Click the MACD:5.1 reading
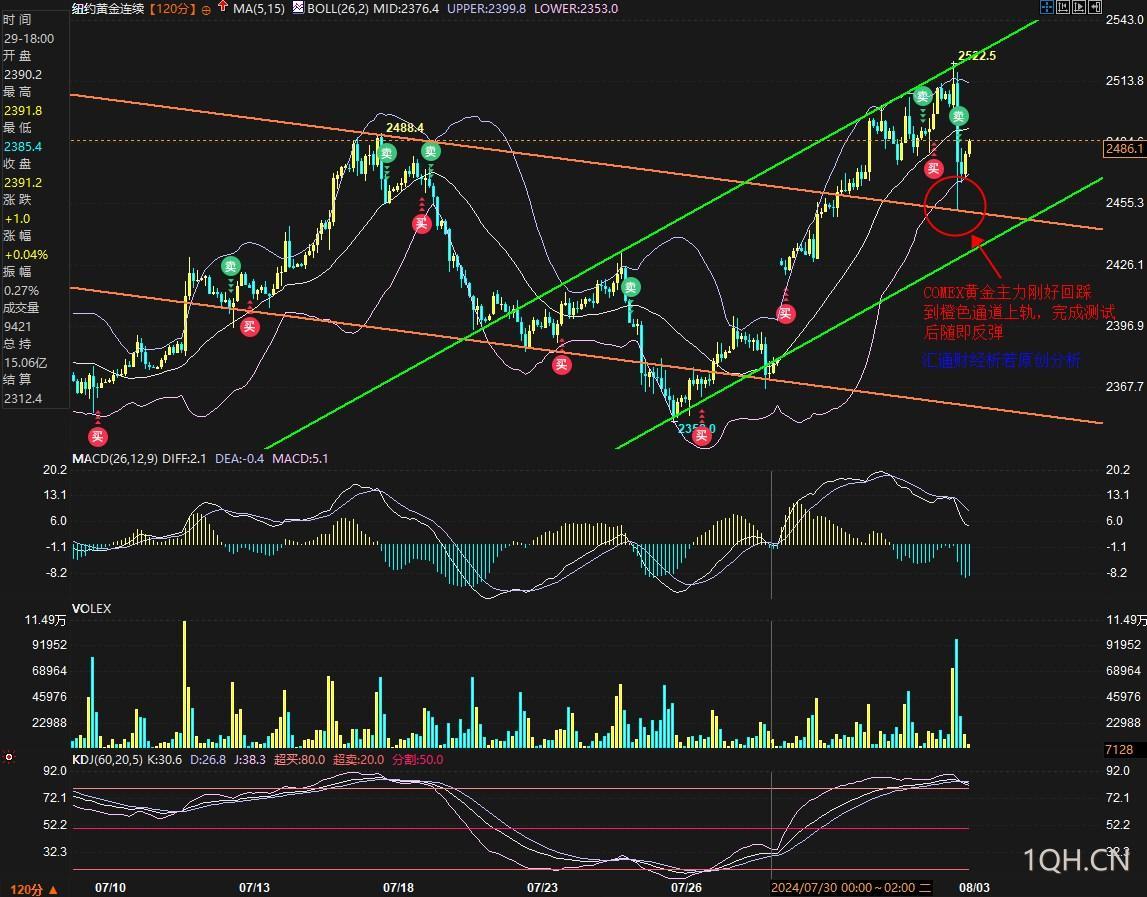 click(301, 459)
